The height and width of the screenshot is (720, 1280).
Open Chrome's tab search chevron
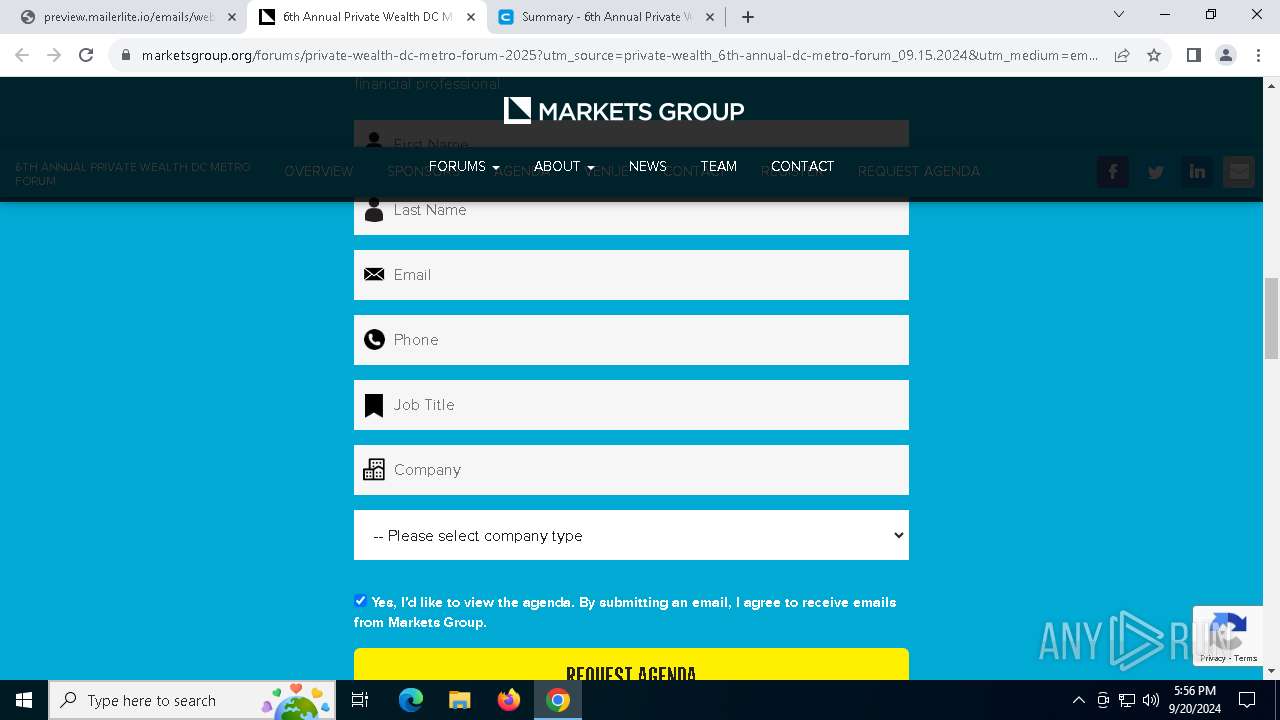coord(1119,14)
